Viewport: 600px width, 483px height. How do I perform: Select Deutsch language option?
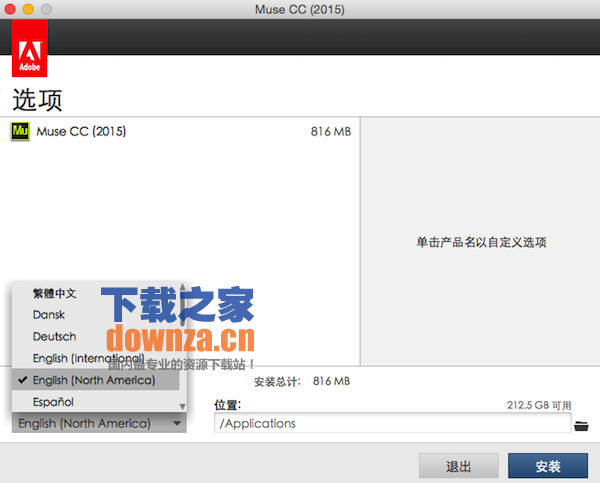(x=54, y=336)
